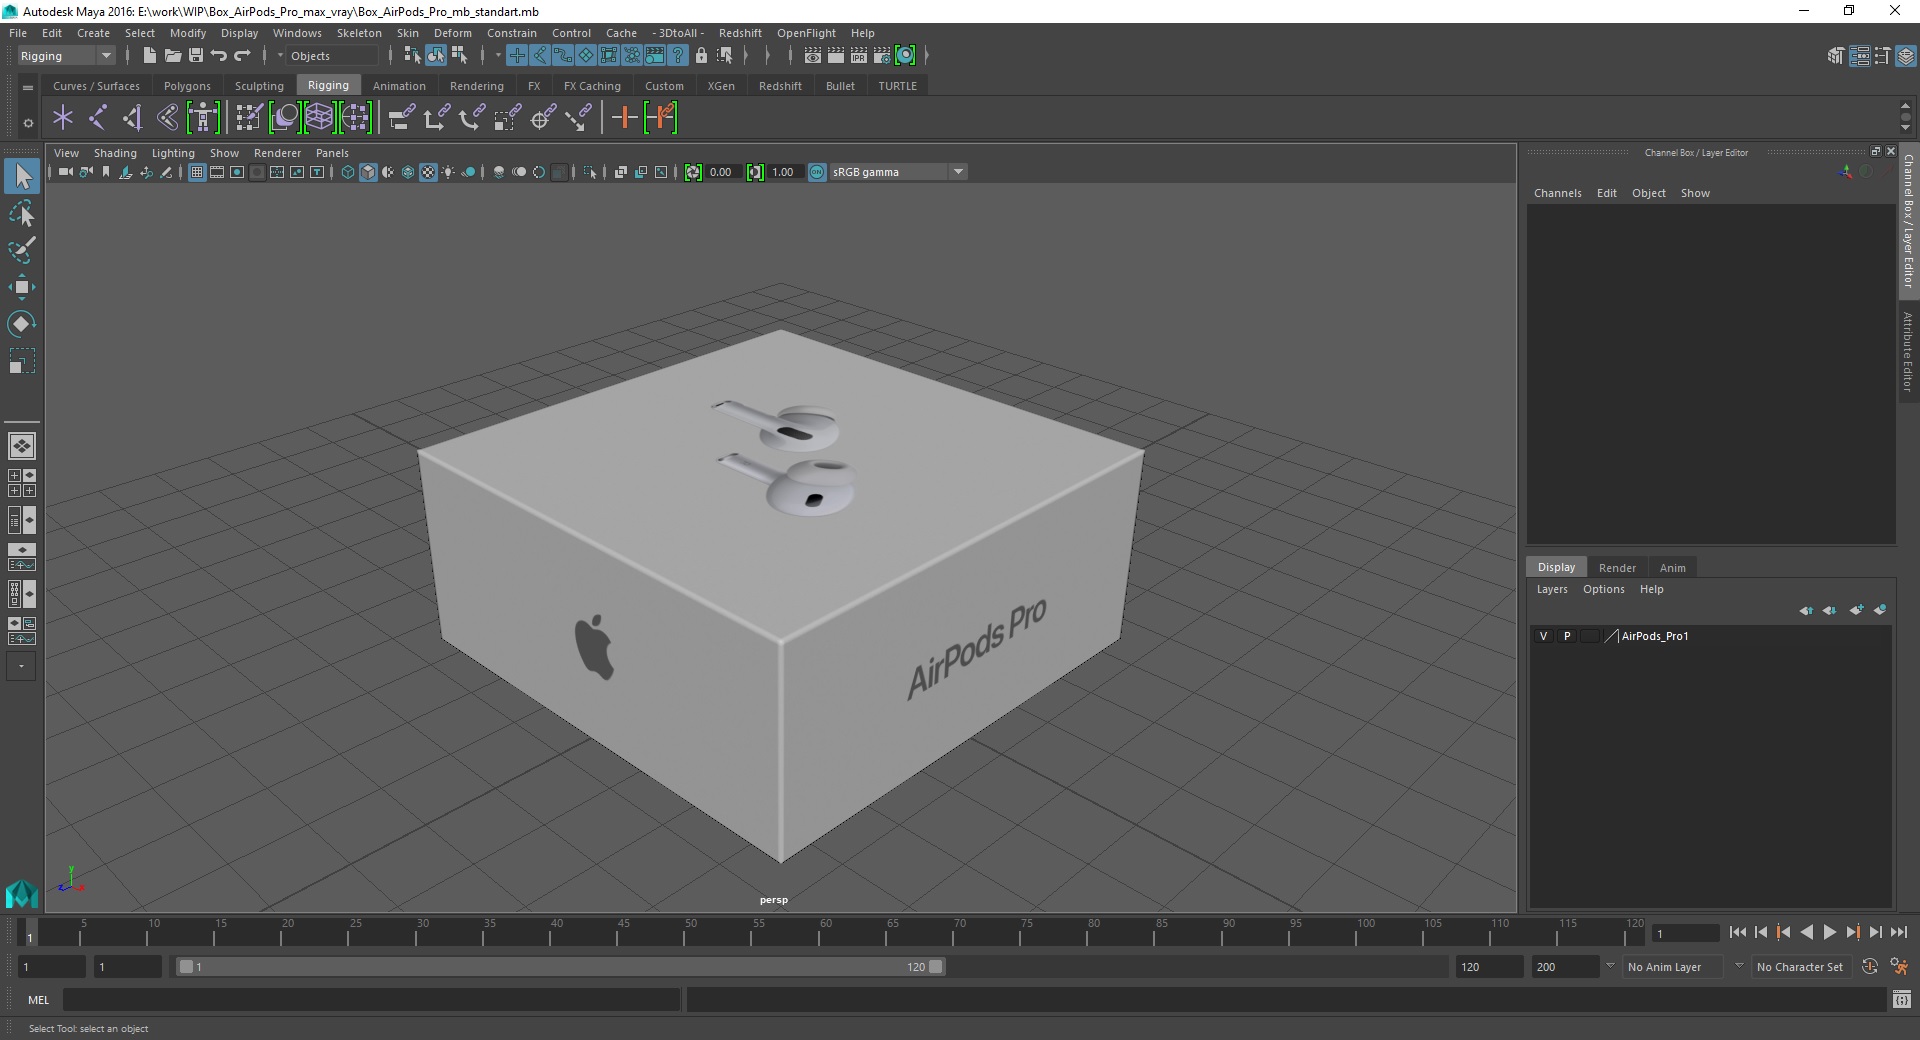Click the range slider bar handle at 120
This screenshot has height=1040, width=1920.
click(x=935, y=967)
